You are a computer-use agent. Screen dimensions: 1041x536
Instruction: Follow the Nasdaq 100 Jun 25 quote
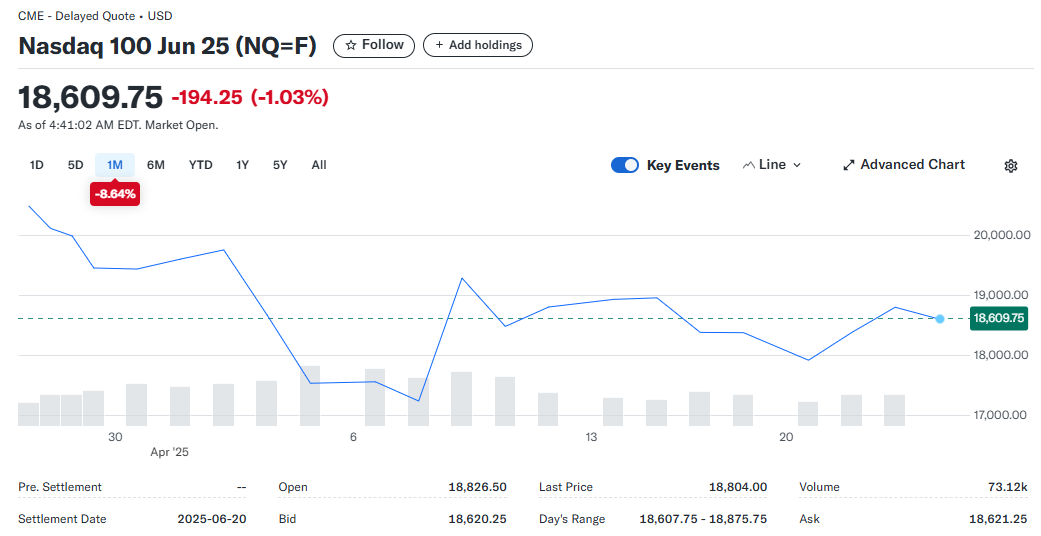tap(374, 45)
